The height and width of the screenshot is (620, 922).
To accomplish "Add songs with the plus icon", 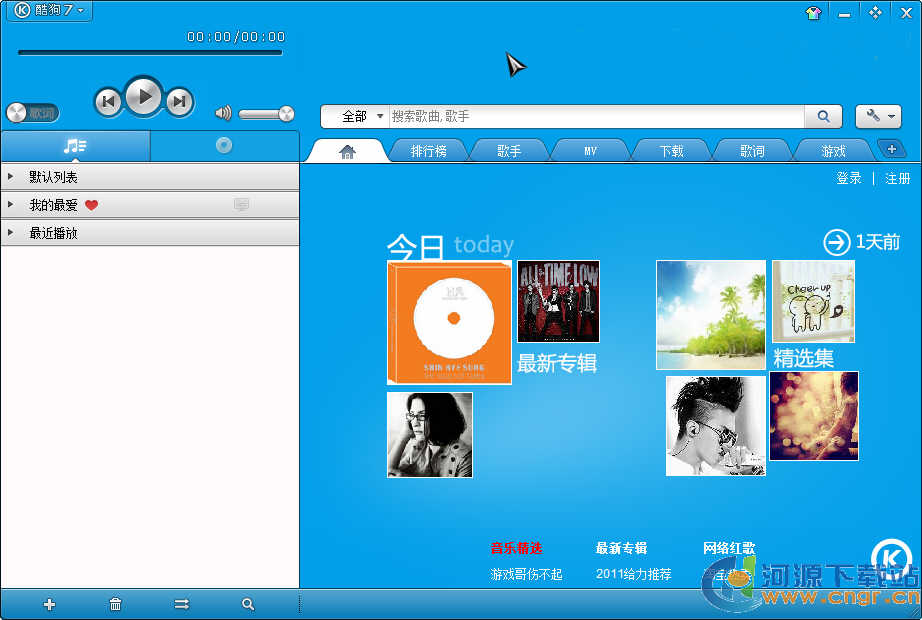I will tap(49, 604).
